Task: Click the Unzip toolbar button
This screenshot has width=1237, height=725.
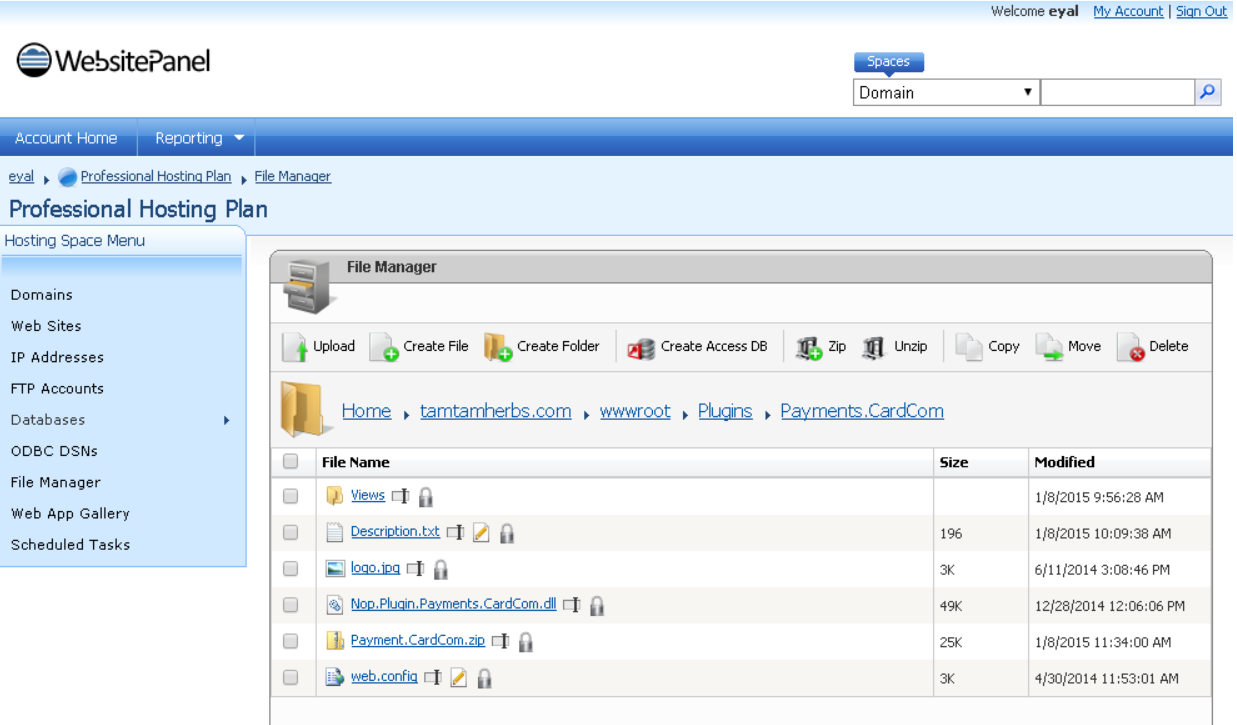Action: pos(894,346)
